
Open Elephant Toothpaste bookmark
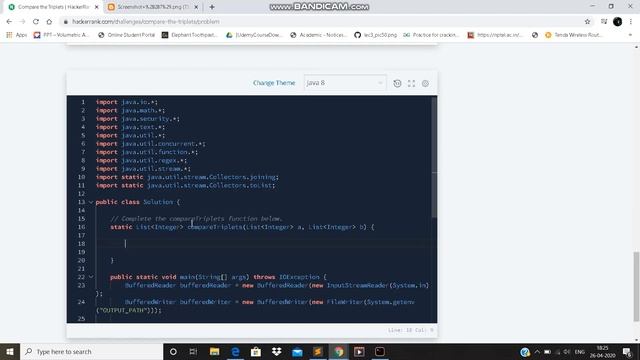coord(190,35)
